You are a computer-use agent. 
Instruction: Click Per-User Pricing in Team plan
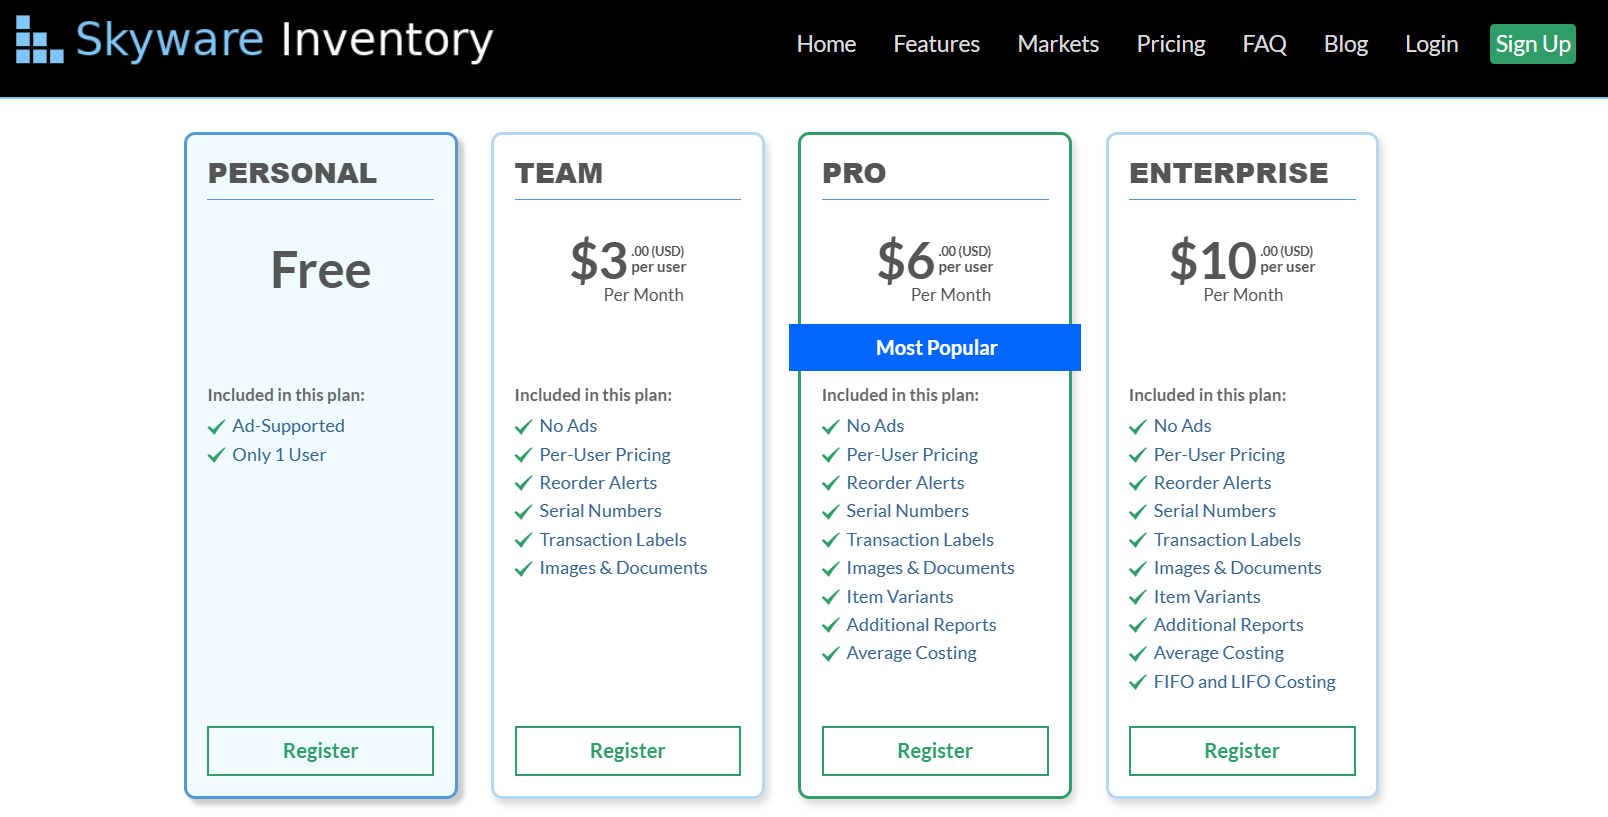[x=605, y=455]
